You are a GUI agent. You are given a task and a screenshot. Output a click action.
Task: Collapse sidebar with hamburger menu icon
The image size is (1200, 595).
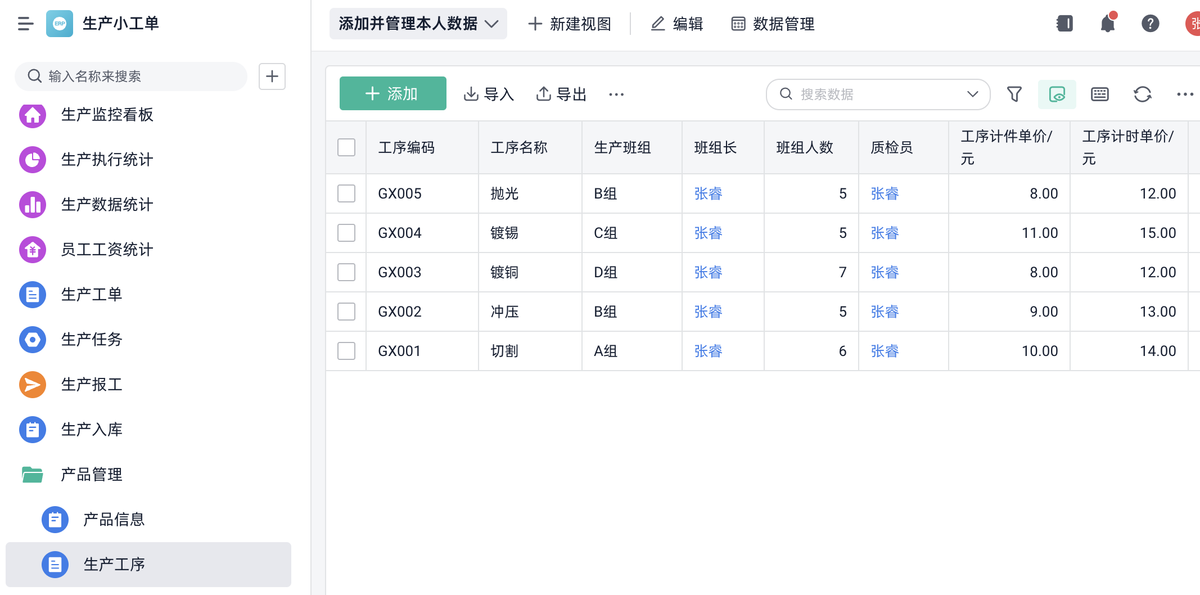(x=26, y=24)
